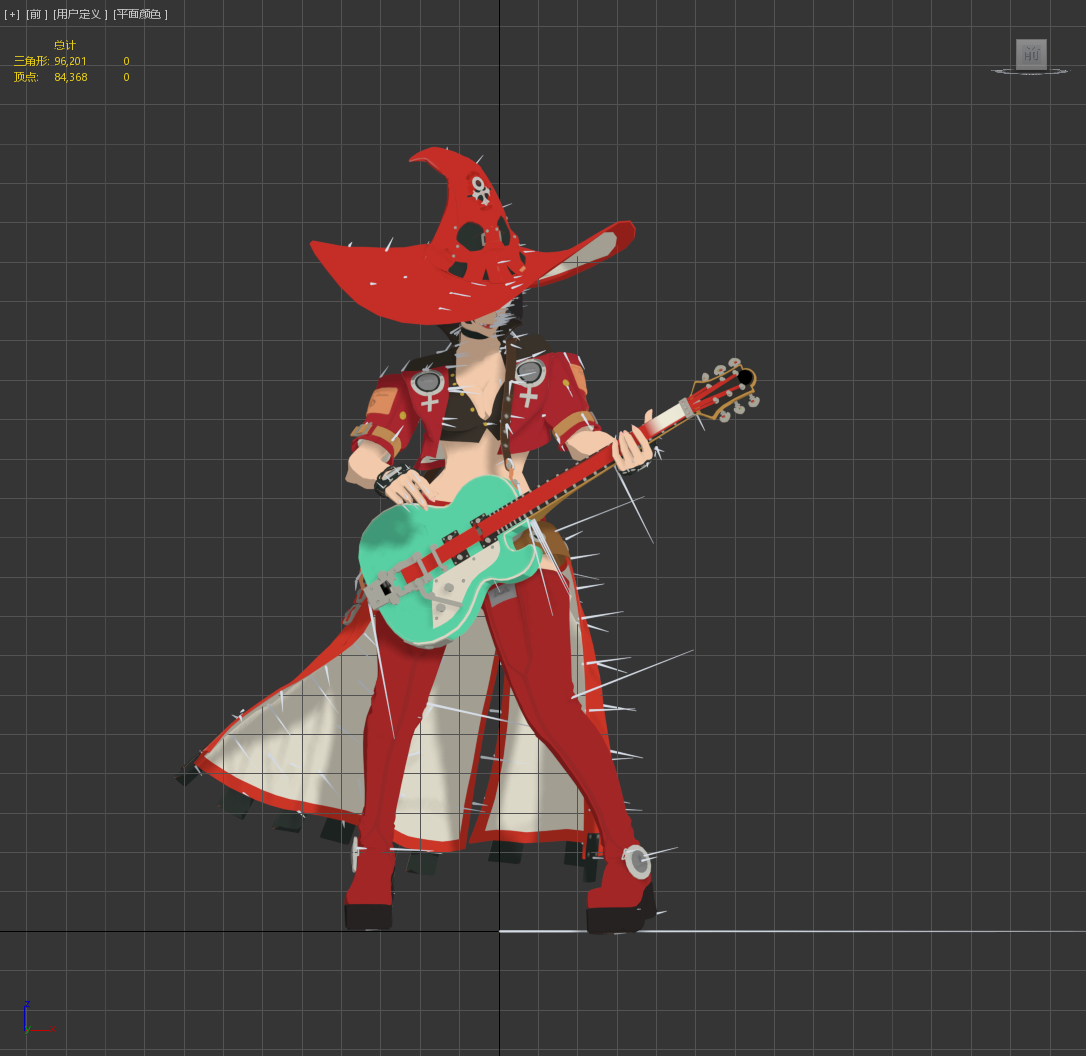Image resolution: width=1086 pixels, height=1056 pixels.
Task: Open the [+] viewport general menu
Action: coord(12,14)
